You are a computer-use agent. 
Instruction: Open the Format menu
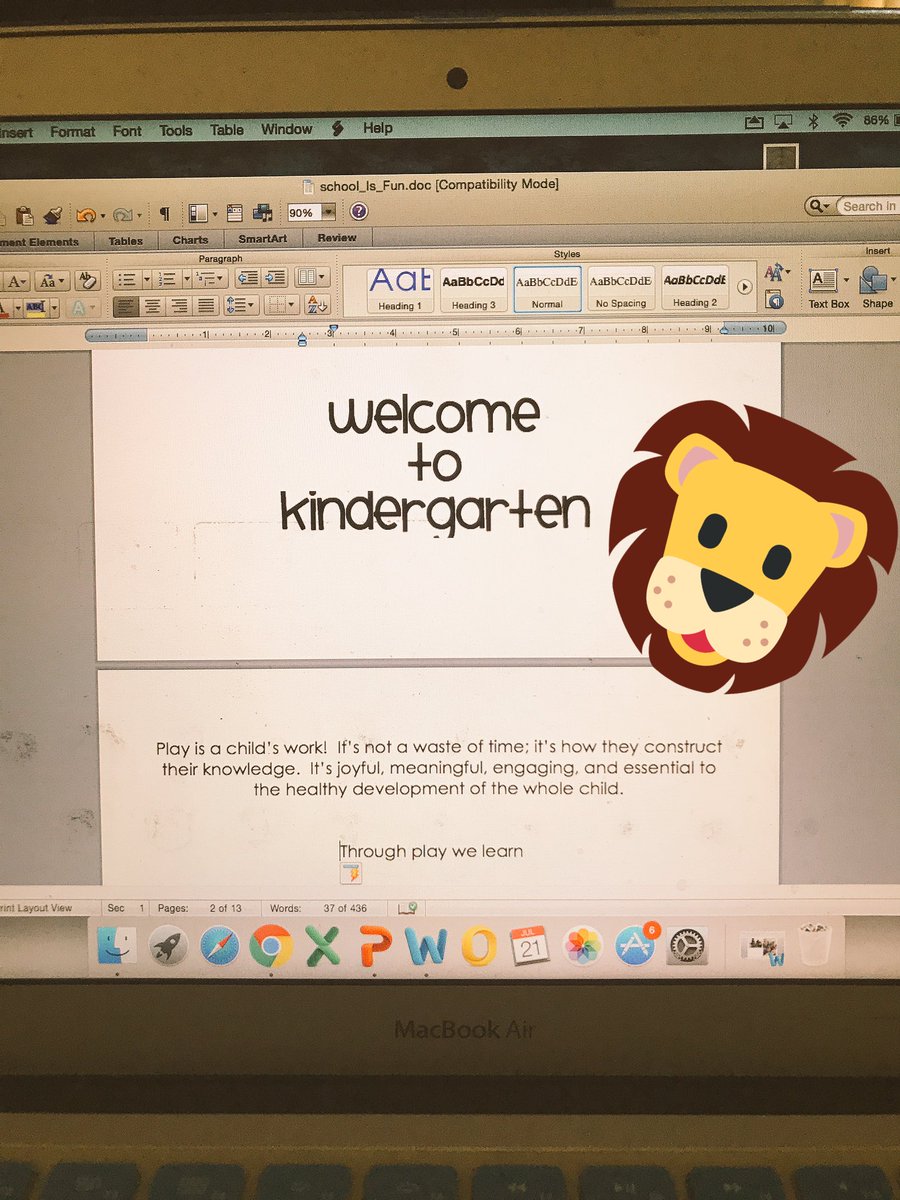(72, 131)
